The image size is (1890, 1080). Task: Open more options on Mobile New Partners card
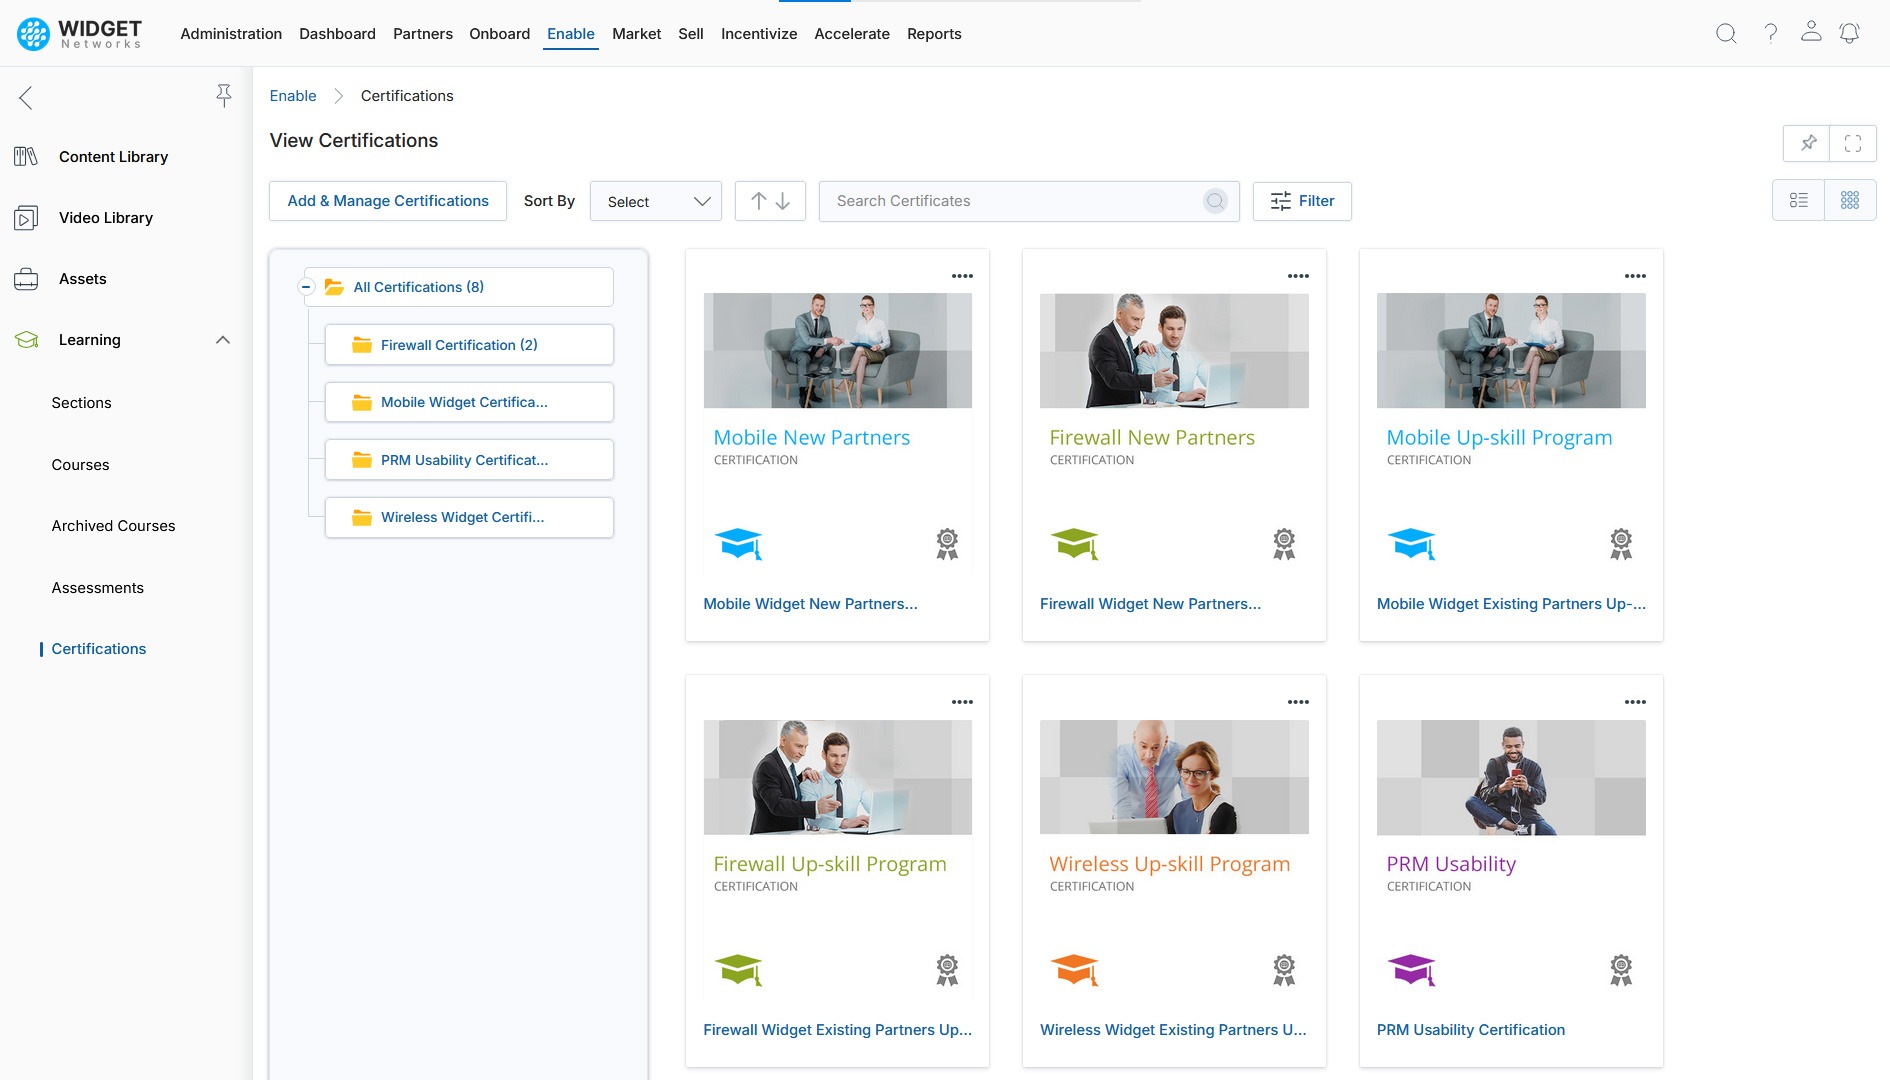coord(962,276)
